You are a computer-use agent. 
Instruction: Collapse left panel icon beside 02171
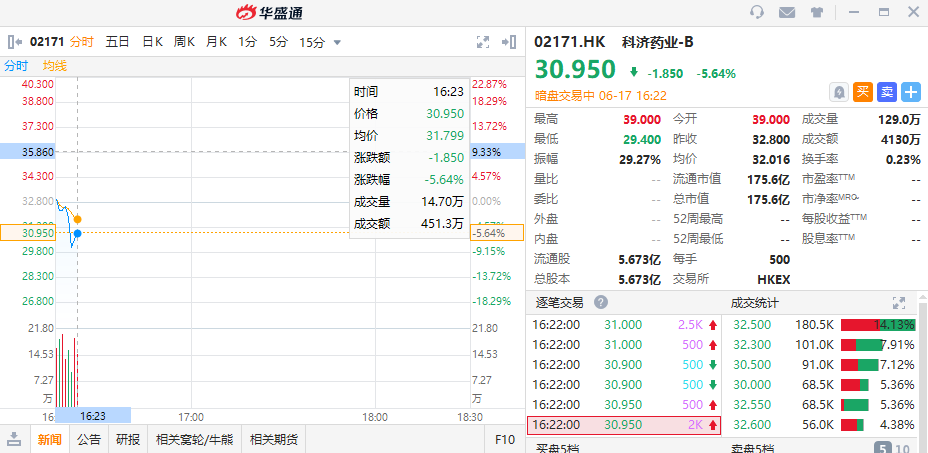point(15,42)
